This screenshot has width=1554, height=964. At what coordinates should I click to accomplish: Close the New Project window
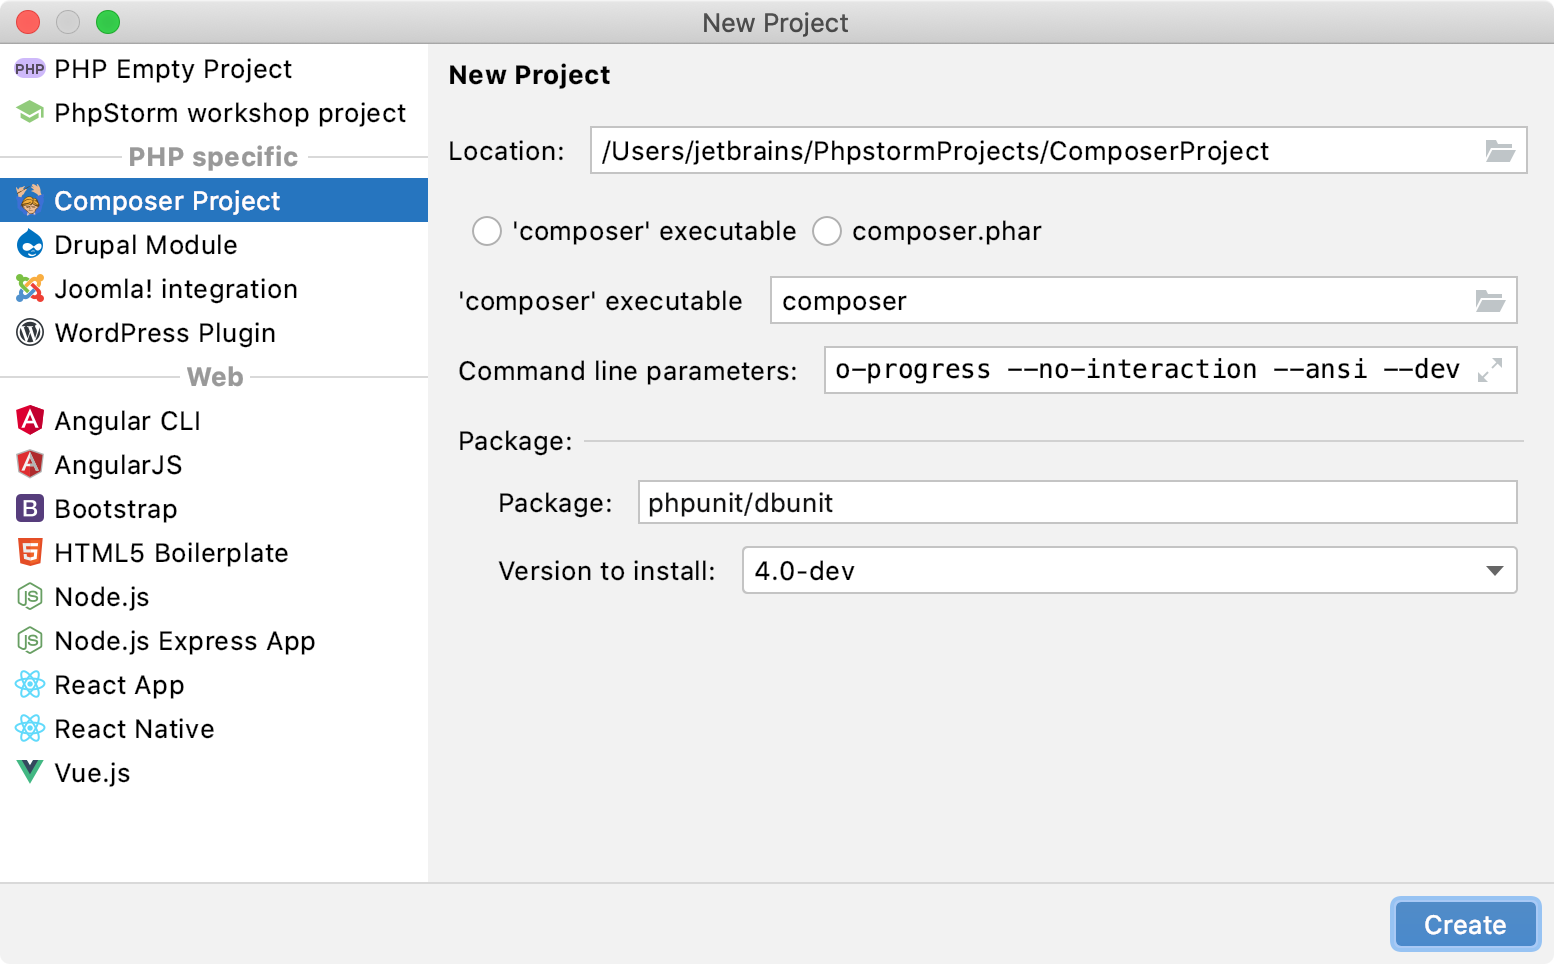(28, 21)
